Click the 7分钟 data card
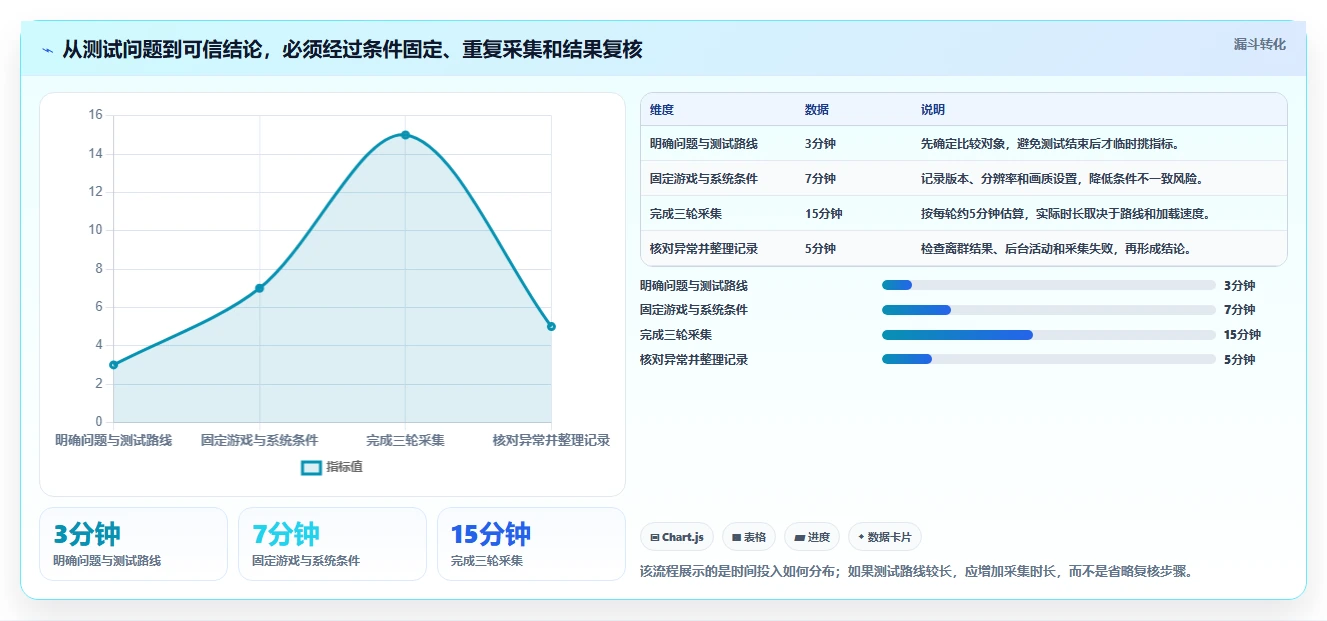Viewport: 1327px width, 621px height. [332, 544]
